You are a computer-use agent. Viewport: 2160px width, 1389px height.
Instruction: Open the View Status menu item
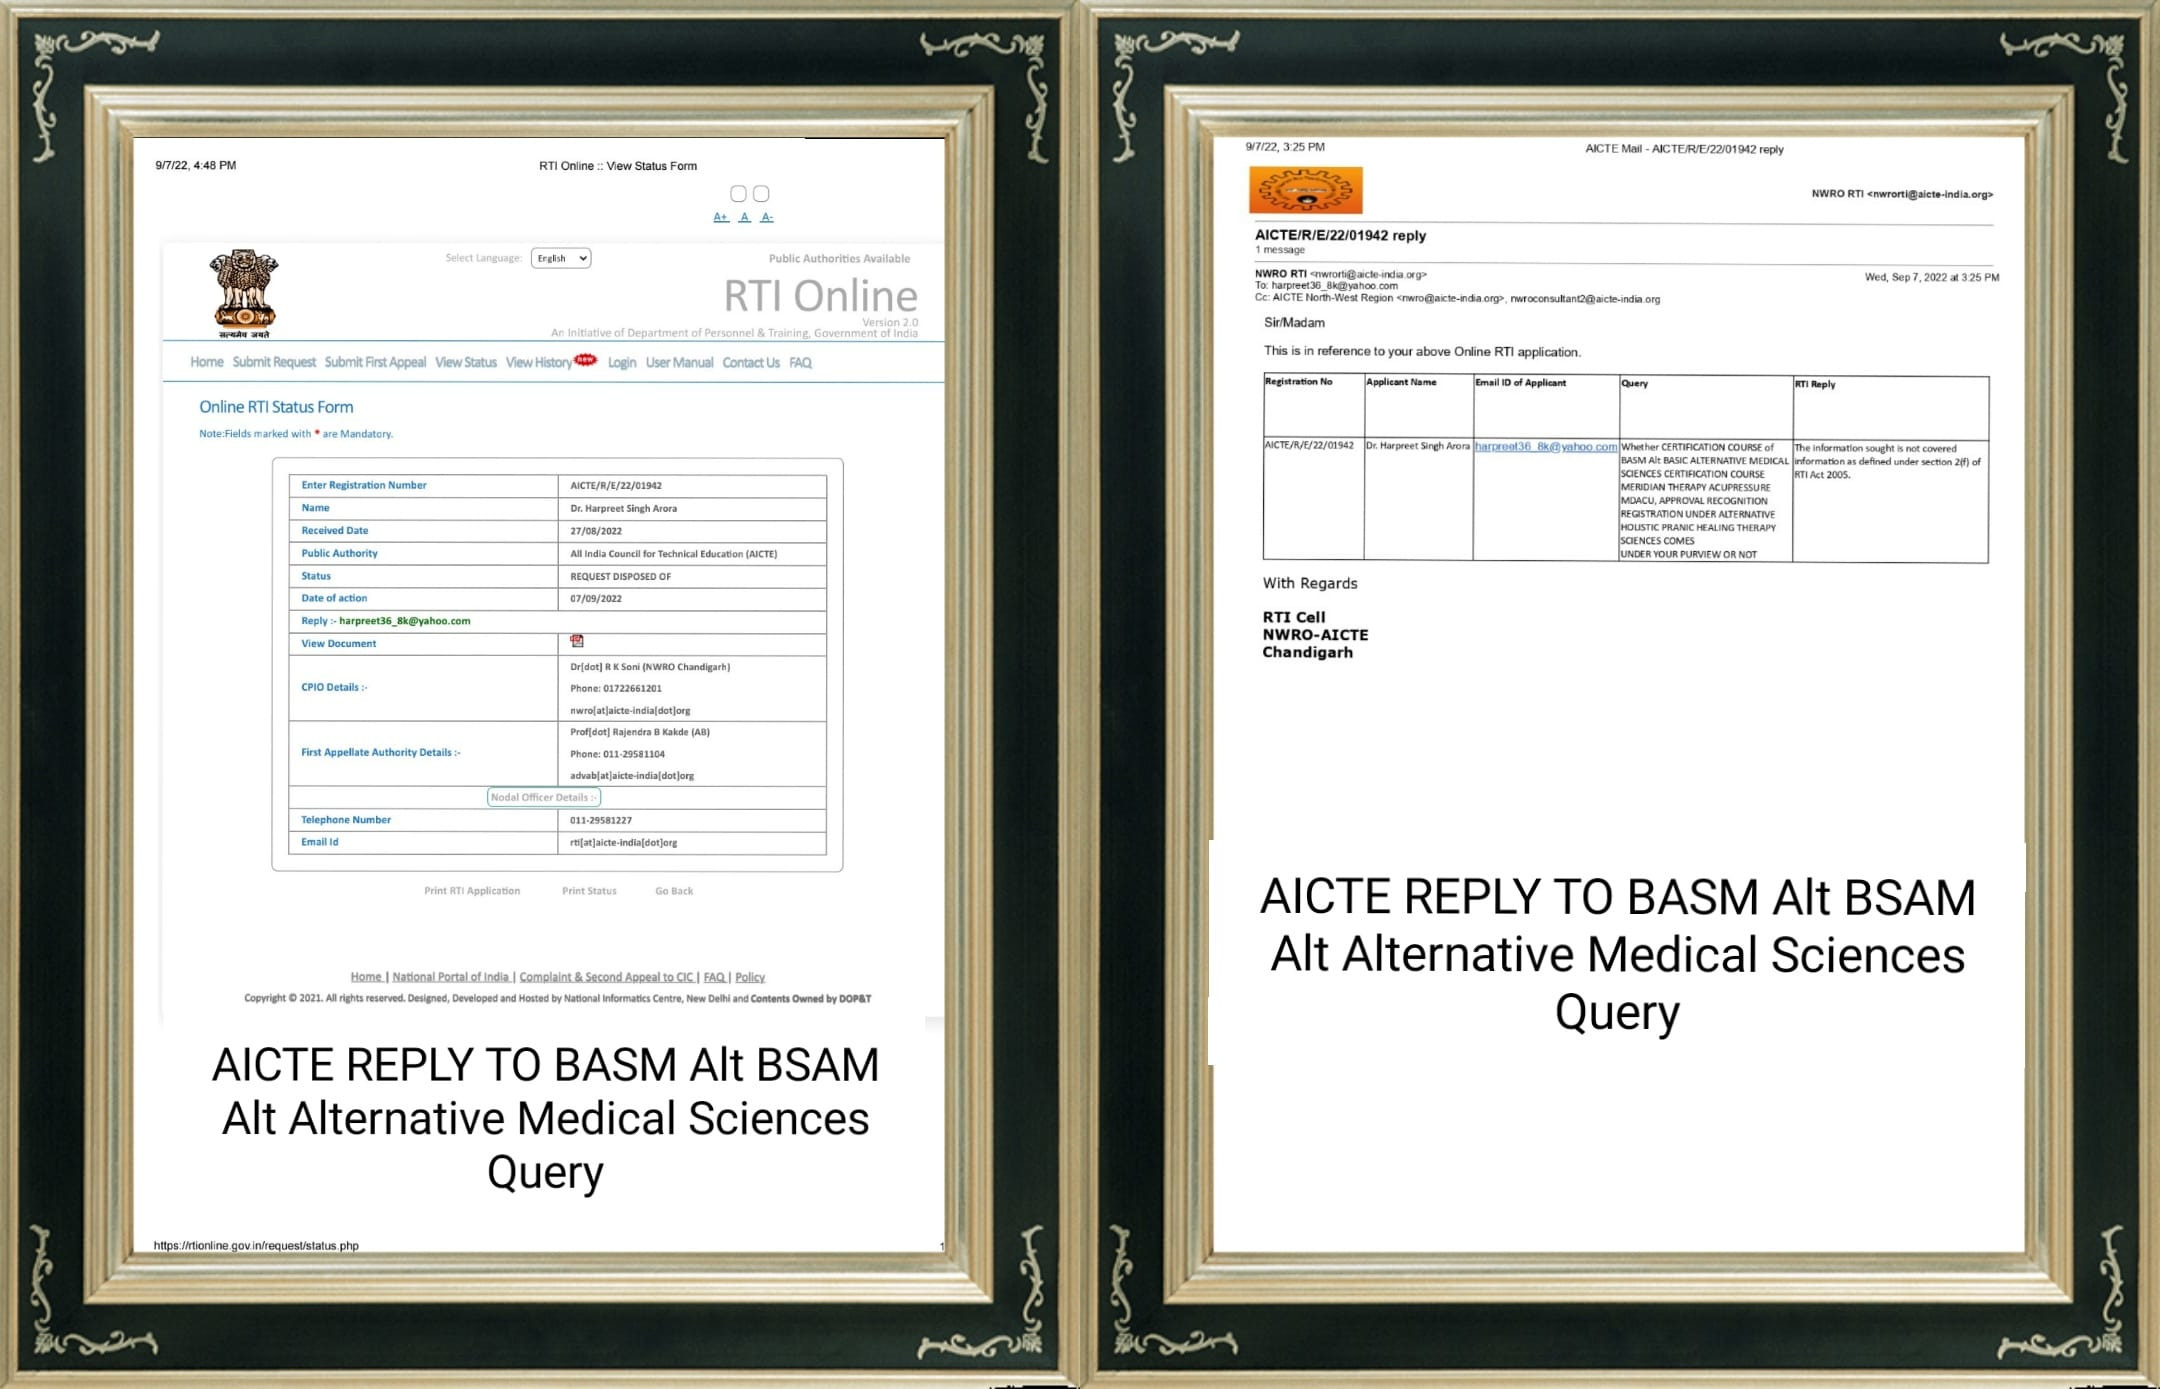click(465, 362)
